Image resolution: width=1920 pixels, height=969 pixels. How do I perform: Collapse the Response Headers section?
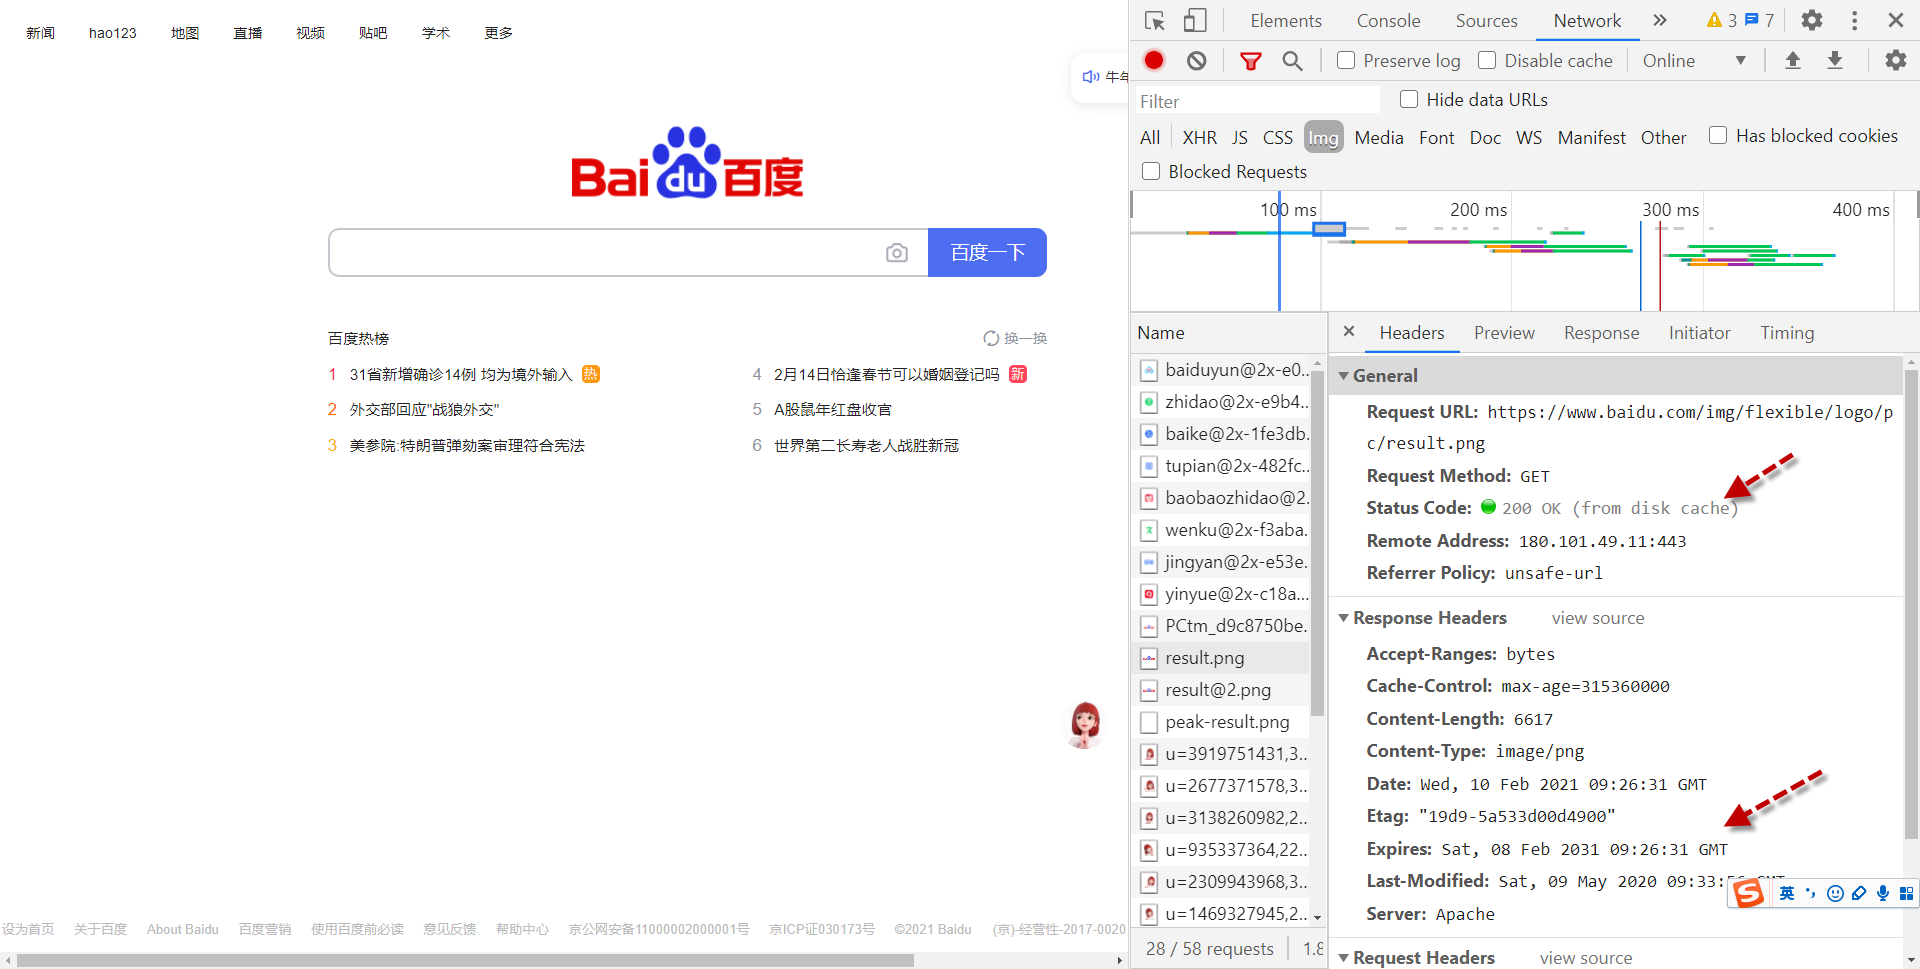(1344, 618)
